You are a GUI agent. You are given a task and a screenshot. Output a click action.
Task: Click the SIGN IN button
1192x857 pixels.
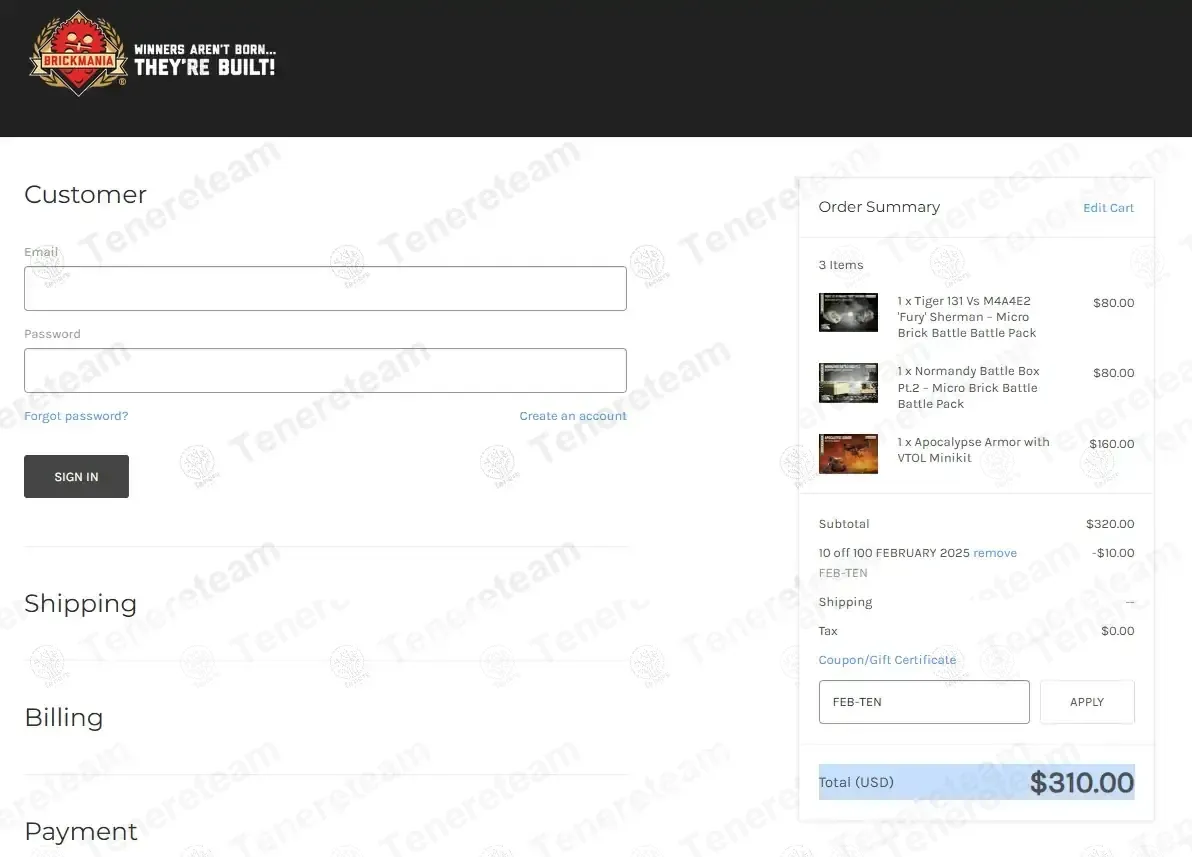76,477
